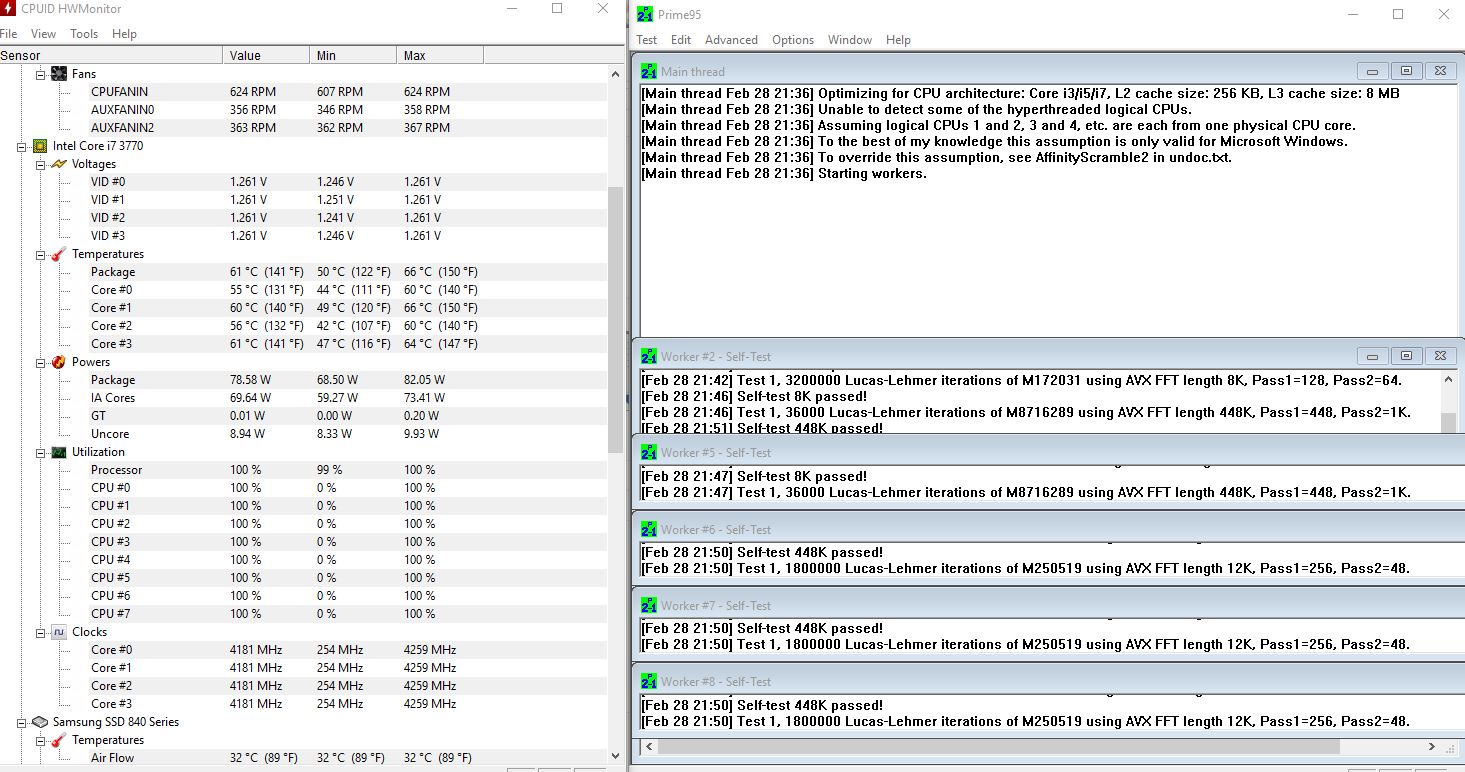This screenshot has height=772, width=1465.
Task: Open the Prime95 Edit menu
Action: (681, 40)
